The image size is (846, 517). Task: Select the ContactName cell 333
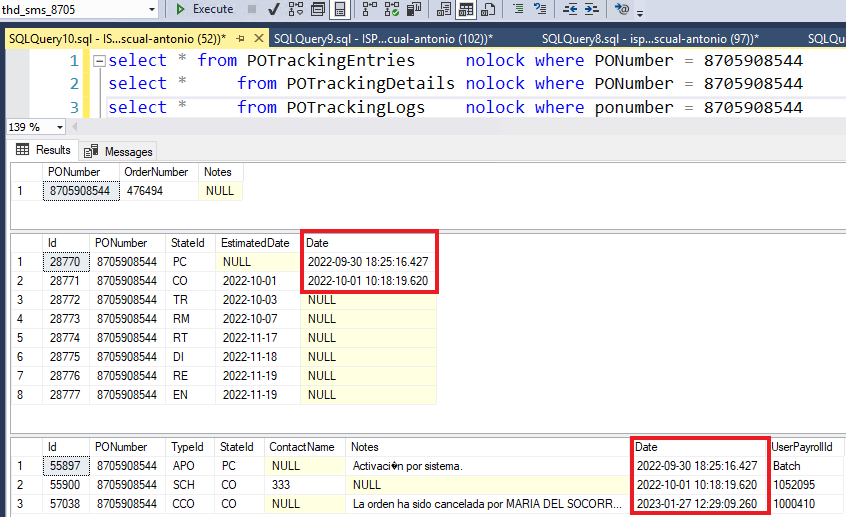point(304,485)
